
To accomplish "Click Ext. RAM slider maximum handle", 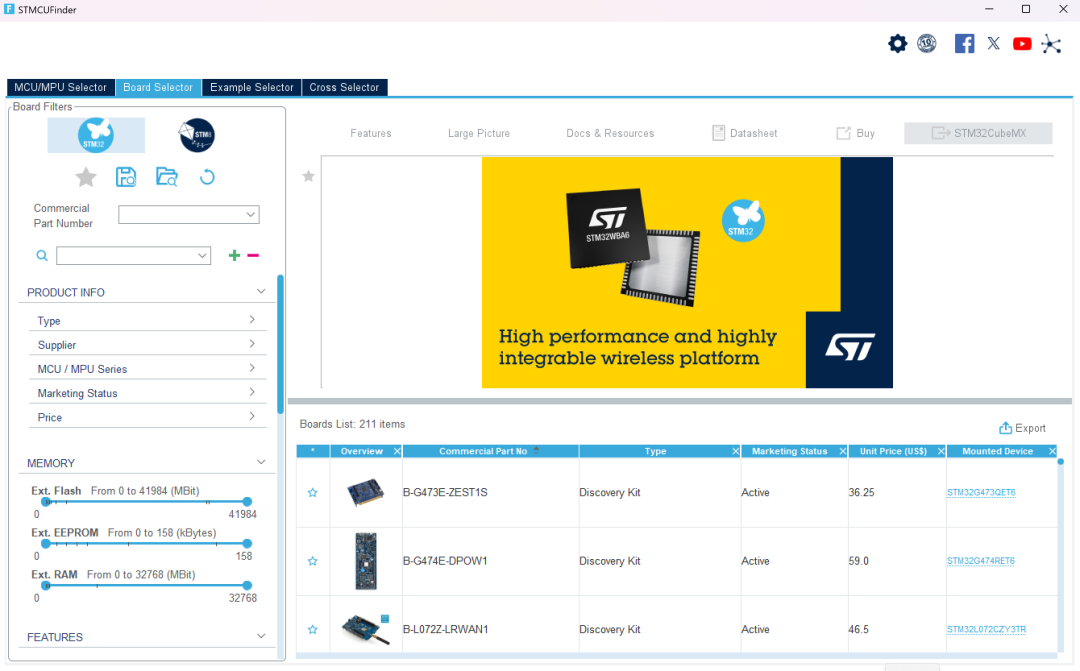I will tap(247, 586).
